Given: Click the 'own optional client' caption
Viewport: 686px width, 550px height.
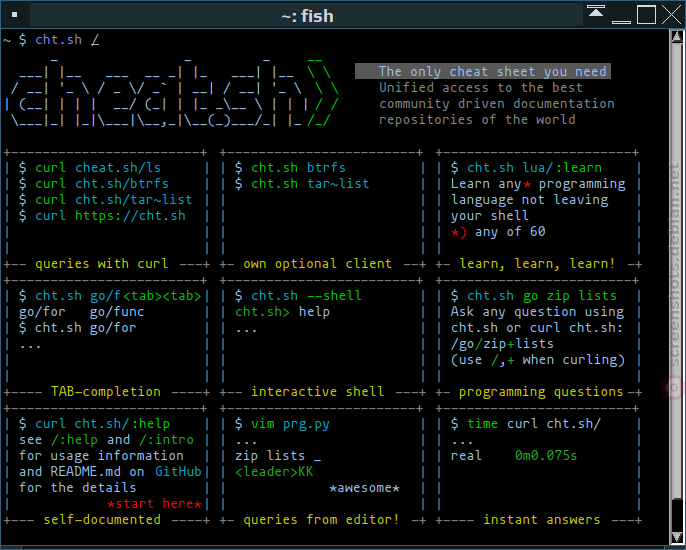Looking at the screenshot, I should pos(318,264).
